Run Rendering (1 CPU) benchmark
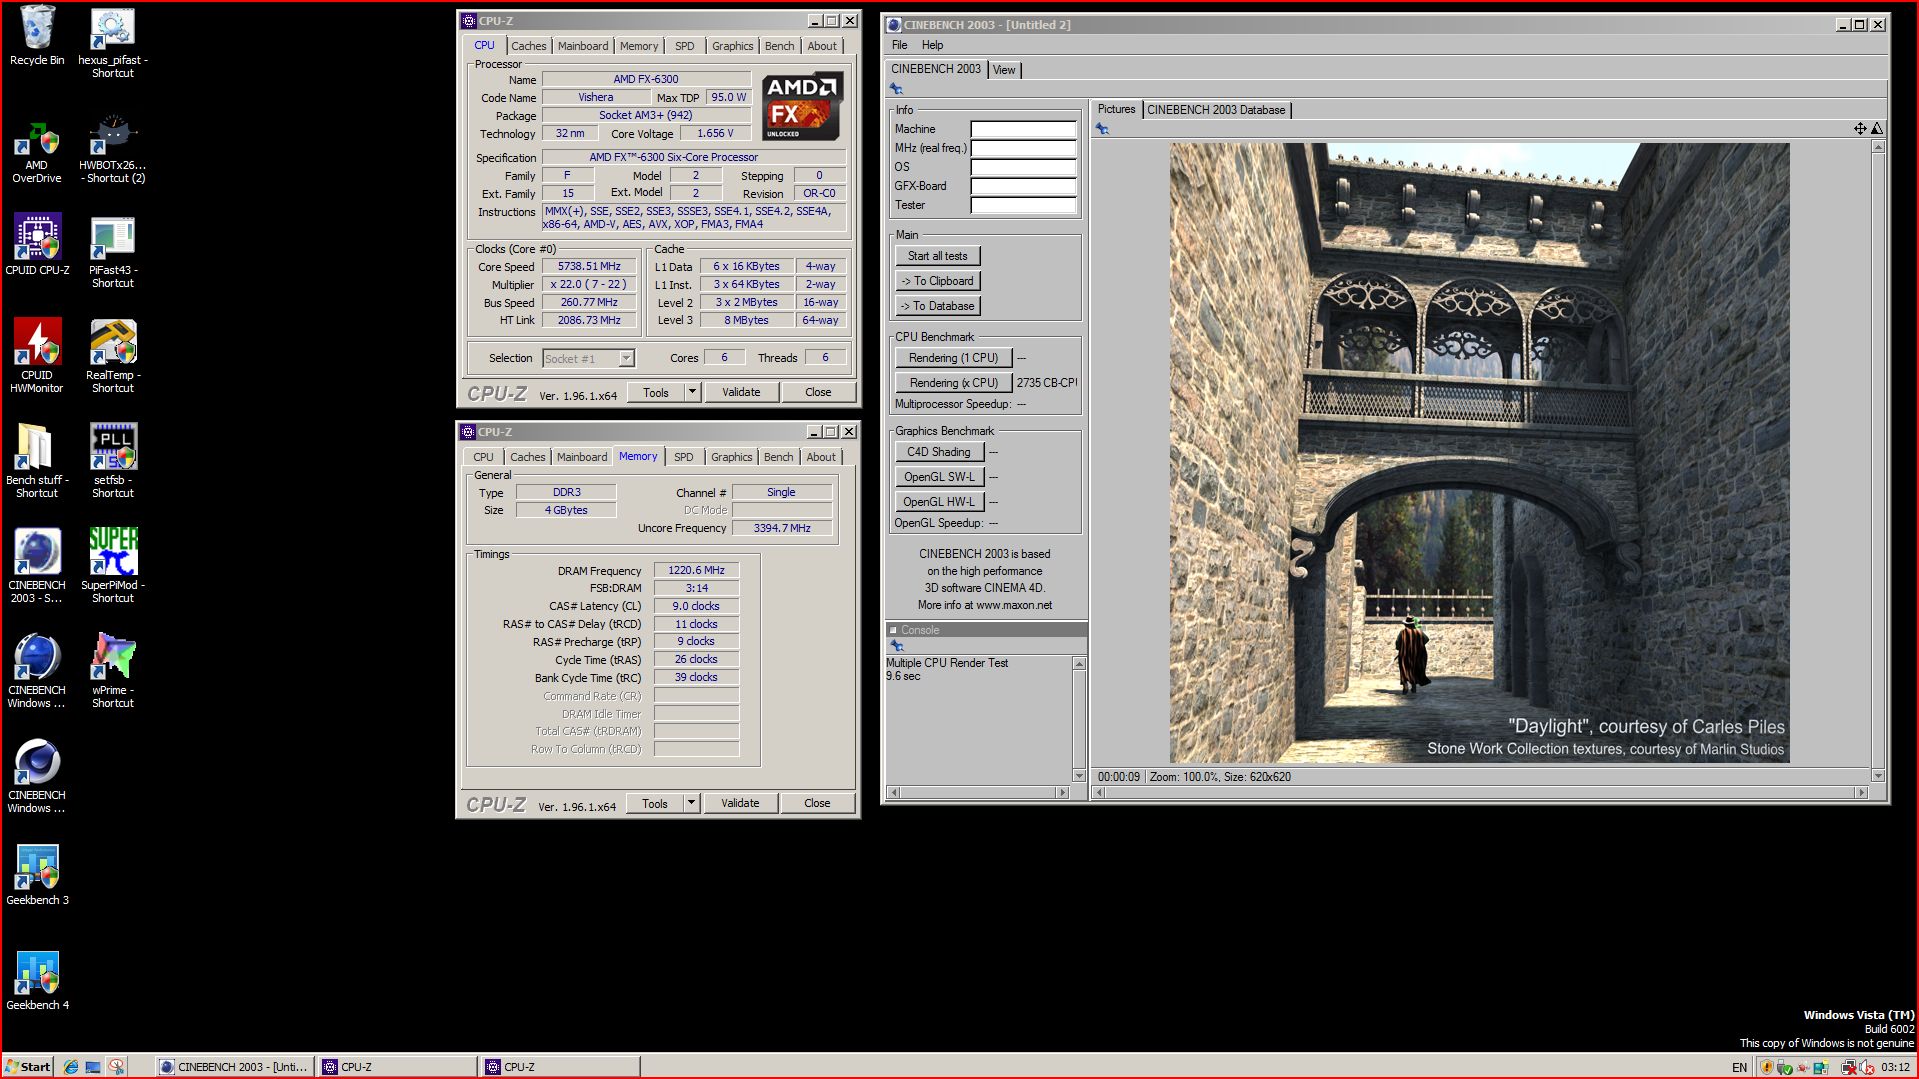The width and height of the screenshot is (1919, 1079). tap(953, 358)
